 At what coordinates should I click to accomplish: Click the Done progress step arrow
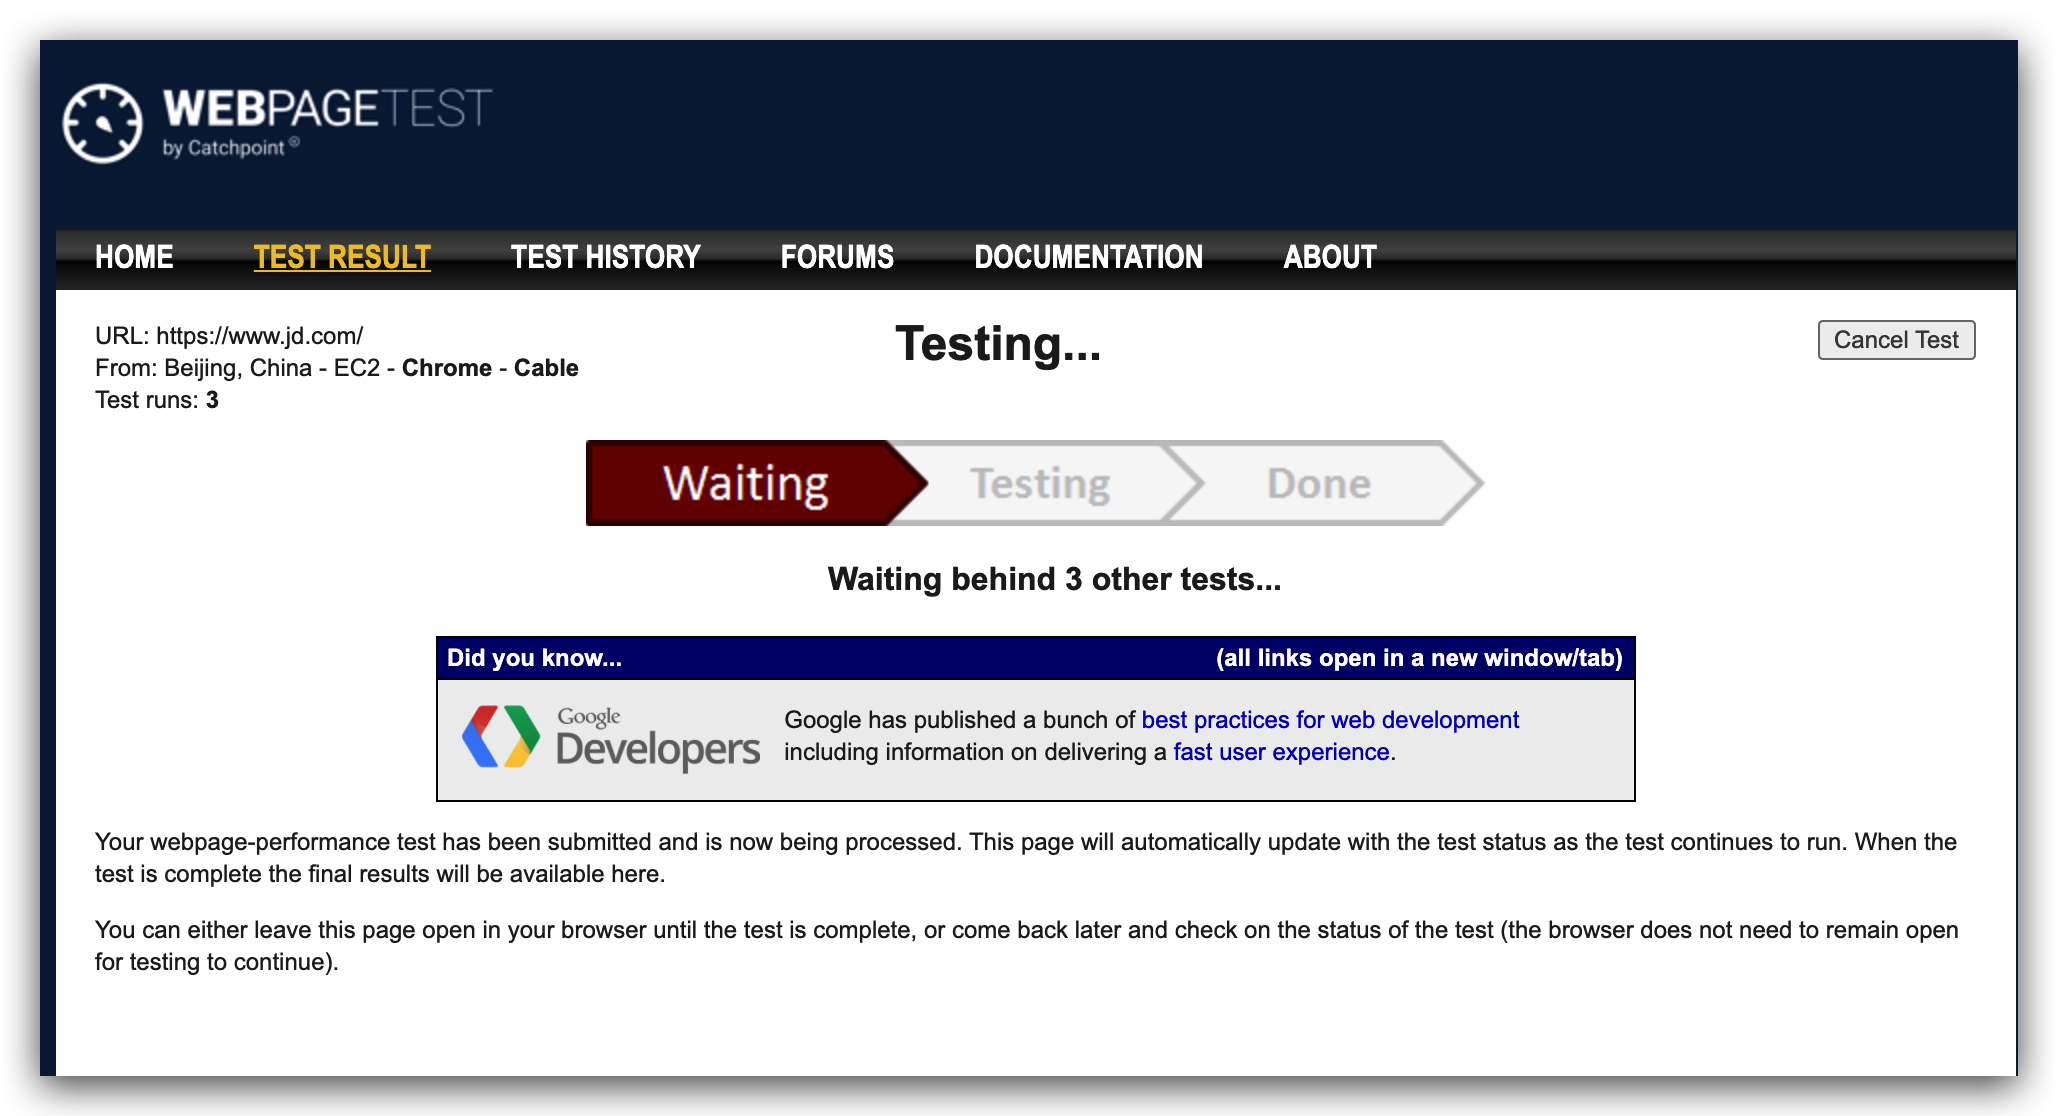[1318, 483]
